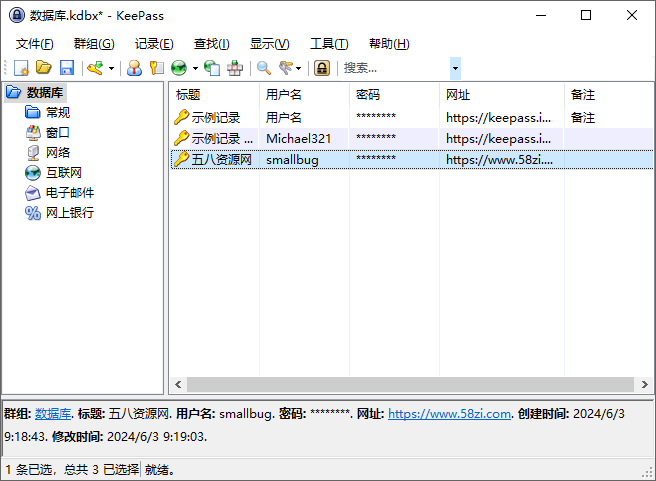
Task: Expand the Open URL dropdown arrow
Action: (x=195, y=68)
